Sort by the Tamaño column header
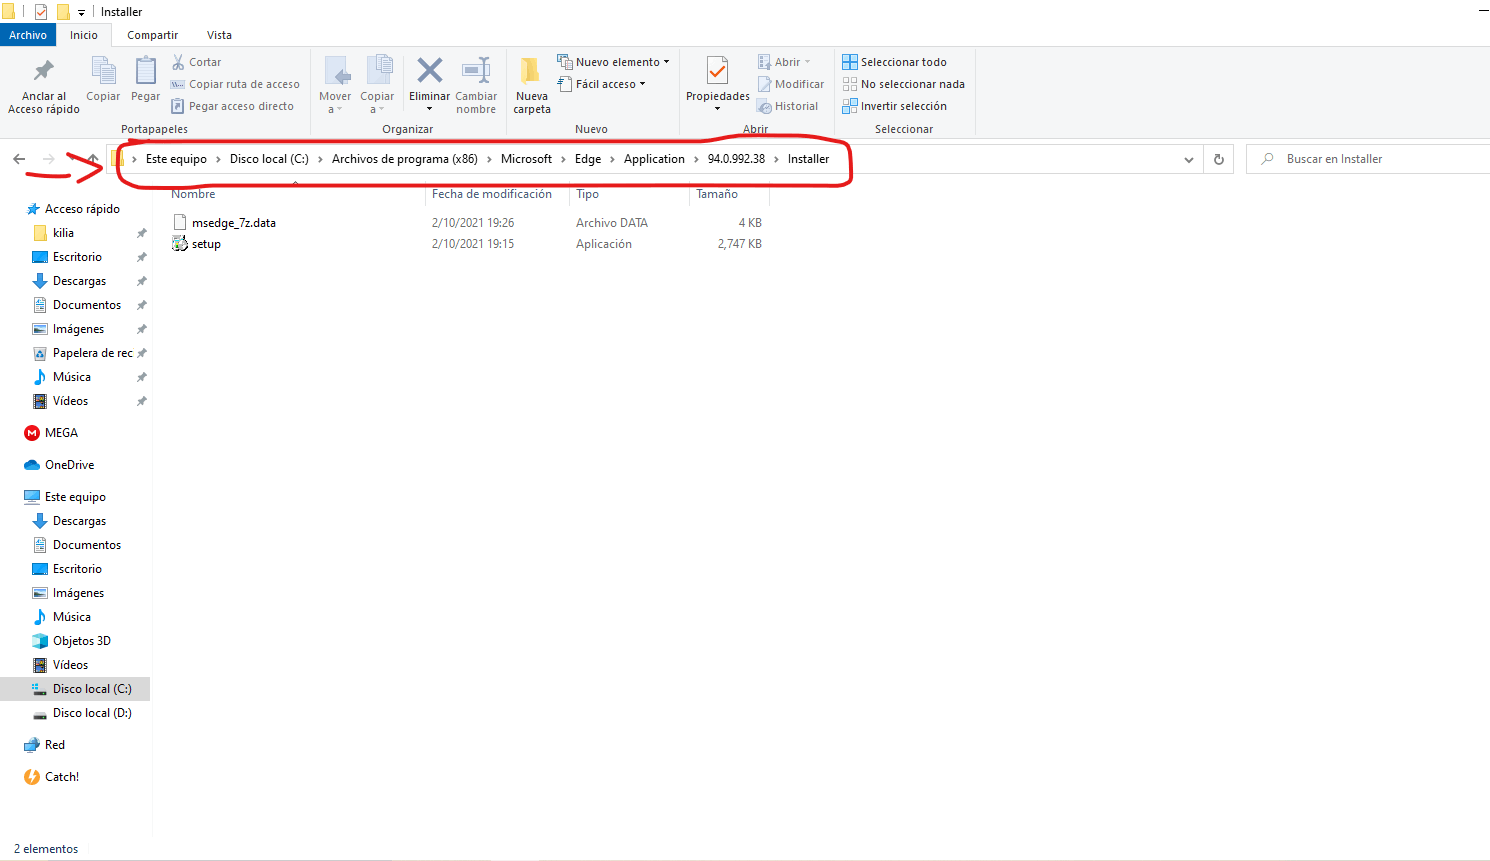This screenshot has width=1490, height=861. tap(717, 194)
